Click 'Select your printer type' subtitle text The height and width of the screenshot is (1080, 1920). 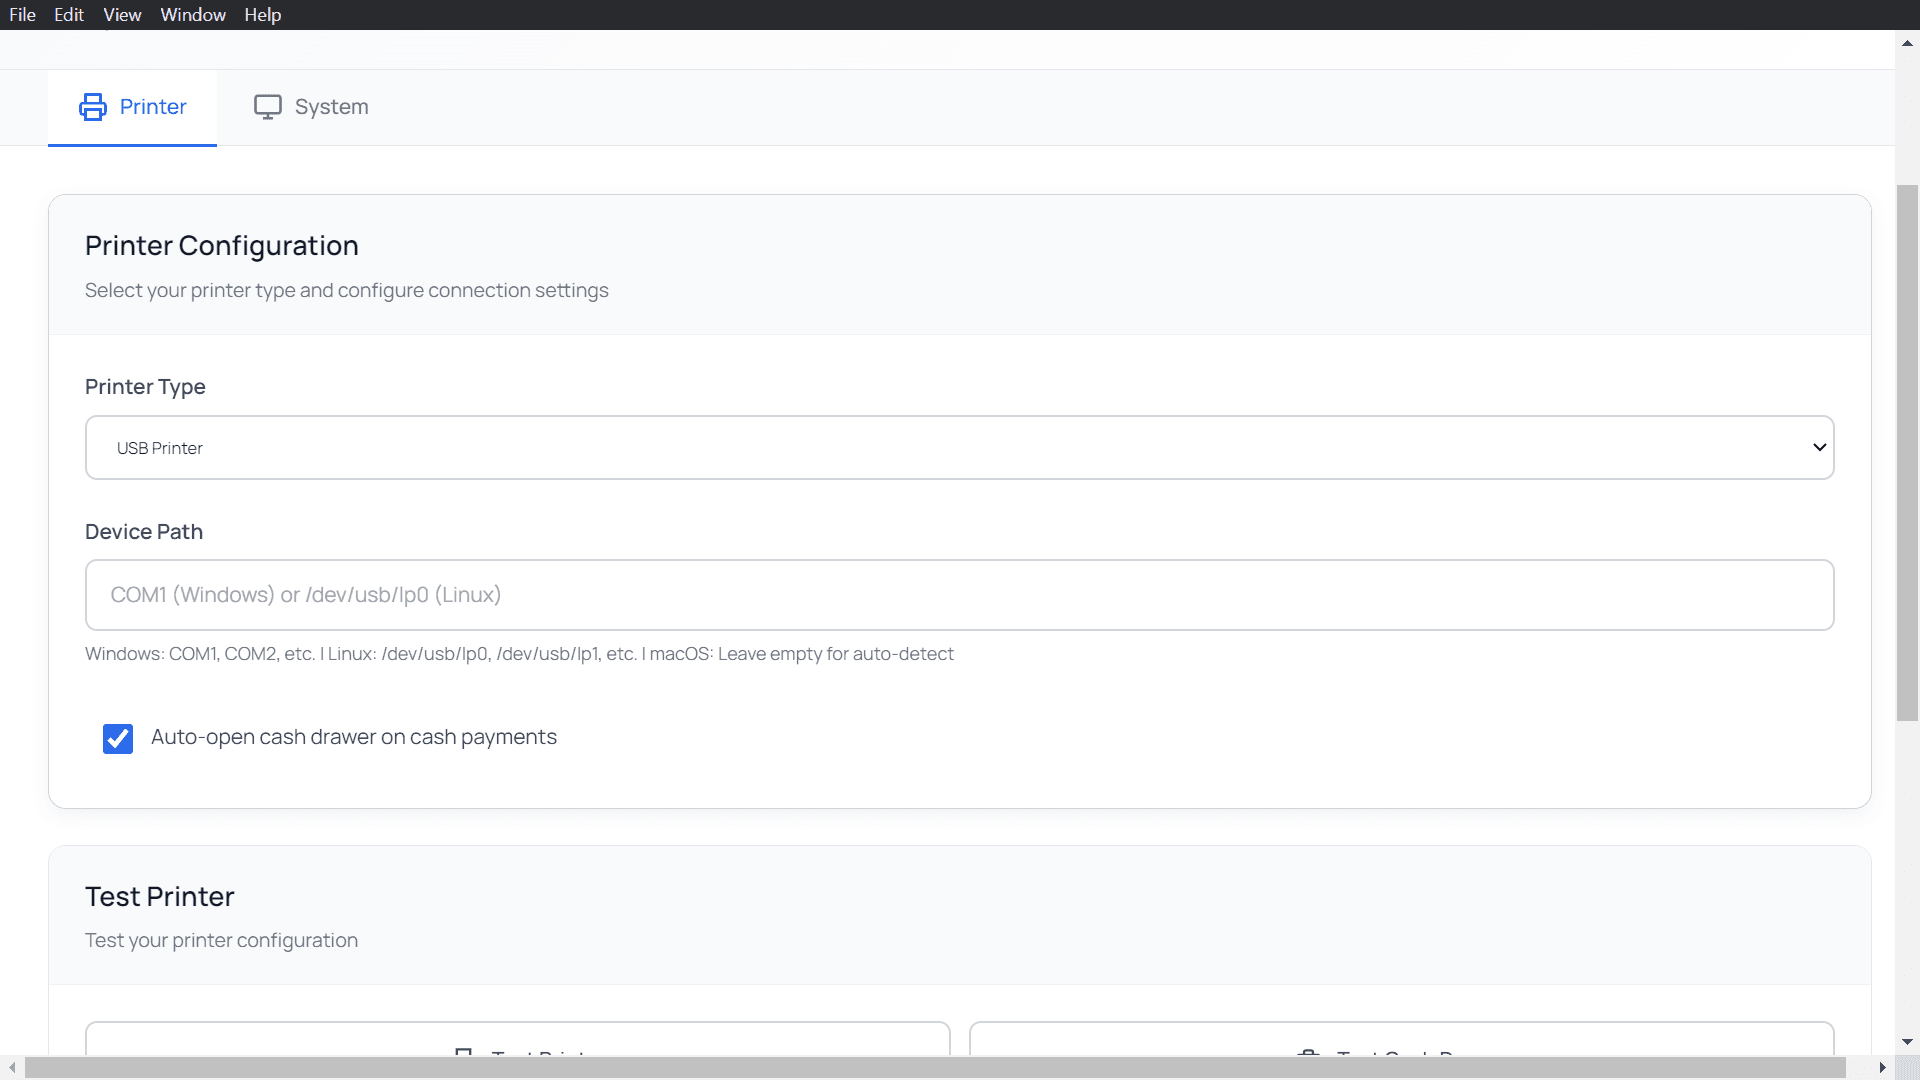346,291
